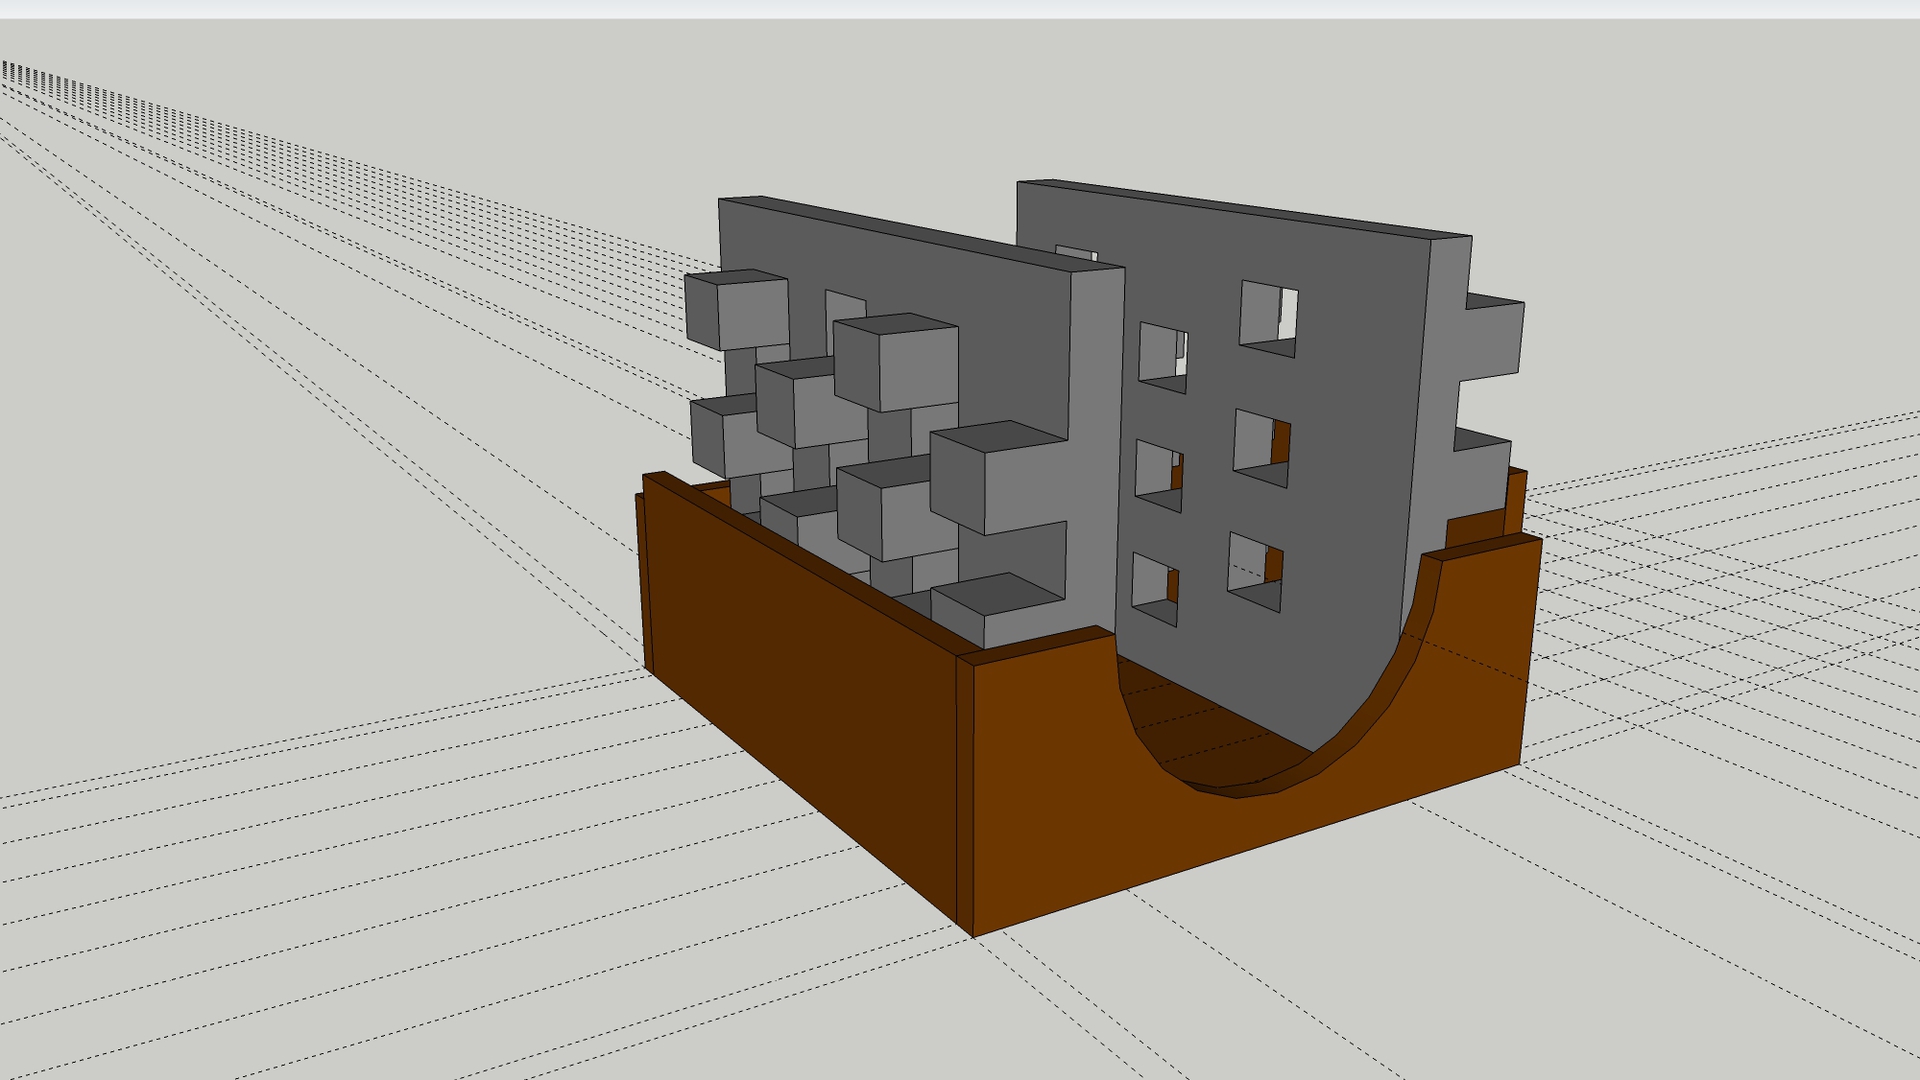Screen dimensions: 1920x1080
Task: Click the top rim of brown tray's right front wall
Action: (x=1483, y=548)
